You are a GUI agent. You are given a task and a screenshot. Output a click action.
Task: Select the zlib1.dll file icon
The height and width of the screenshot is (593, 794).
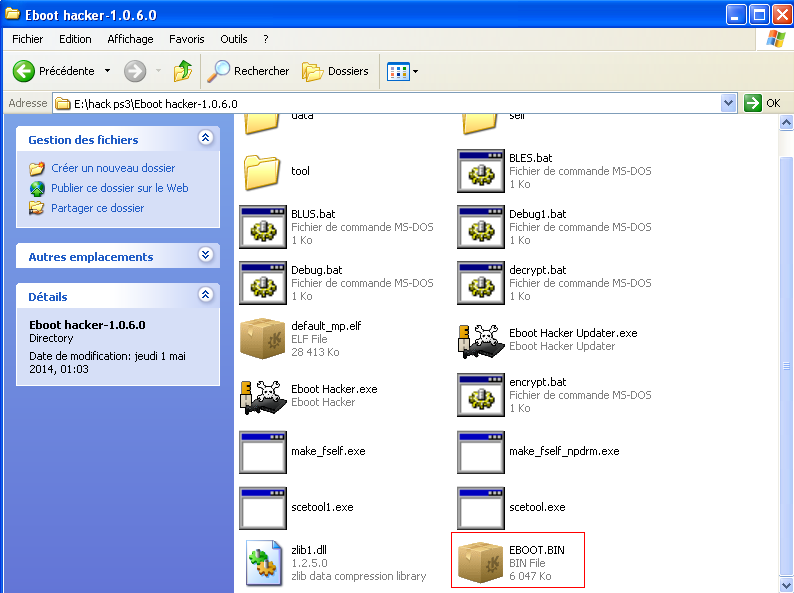(264, 563)
